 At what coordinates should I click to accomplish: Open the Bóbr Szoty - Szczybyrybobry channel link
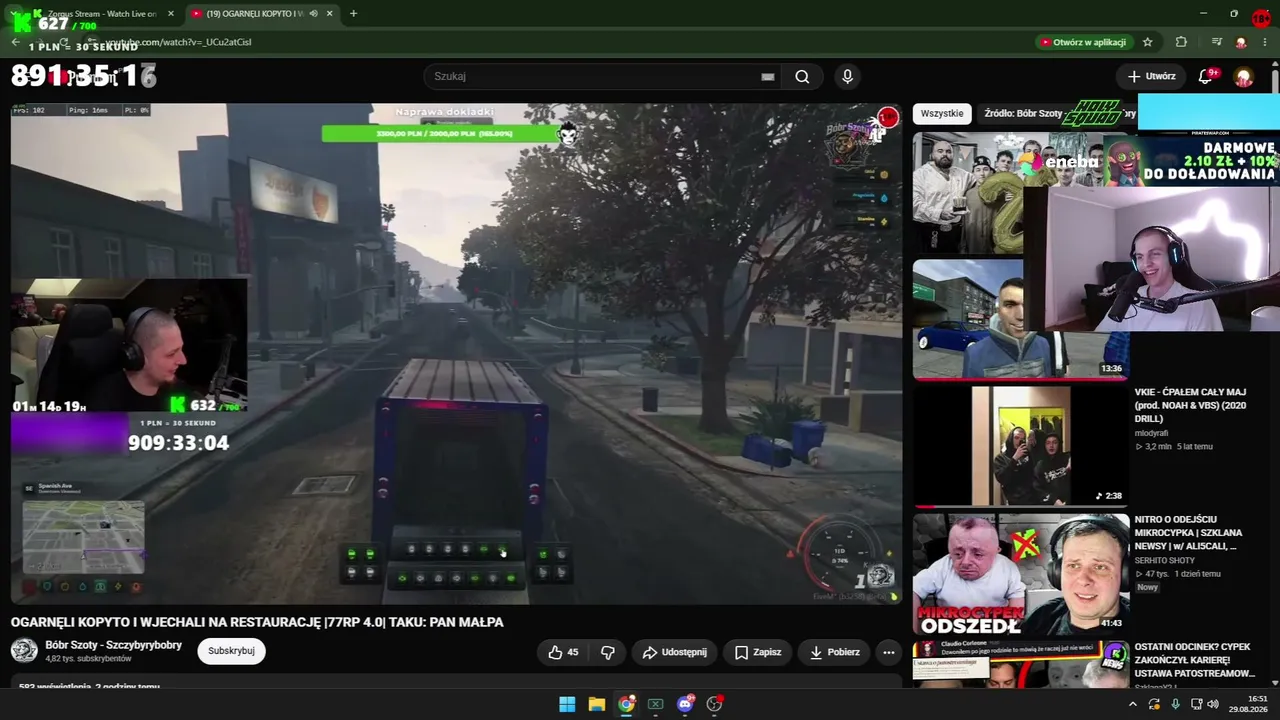[x=114, y=645]
